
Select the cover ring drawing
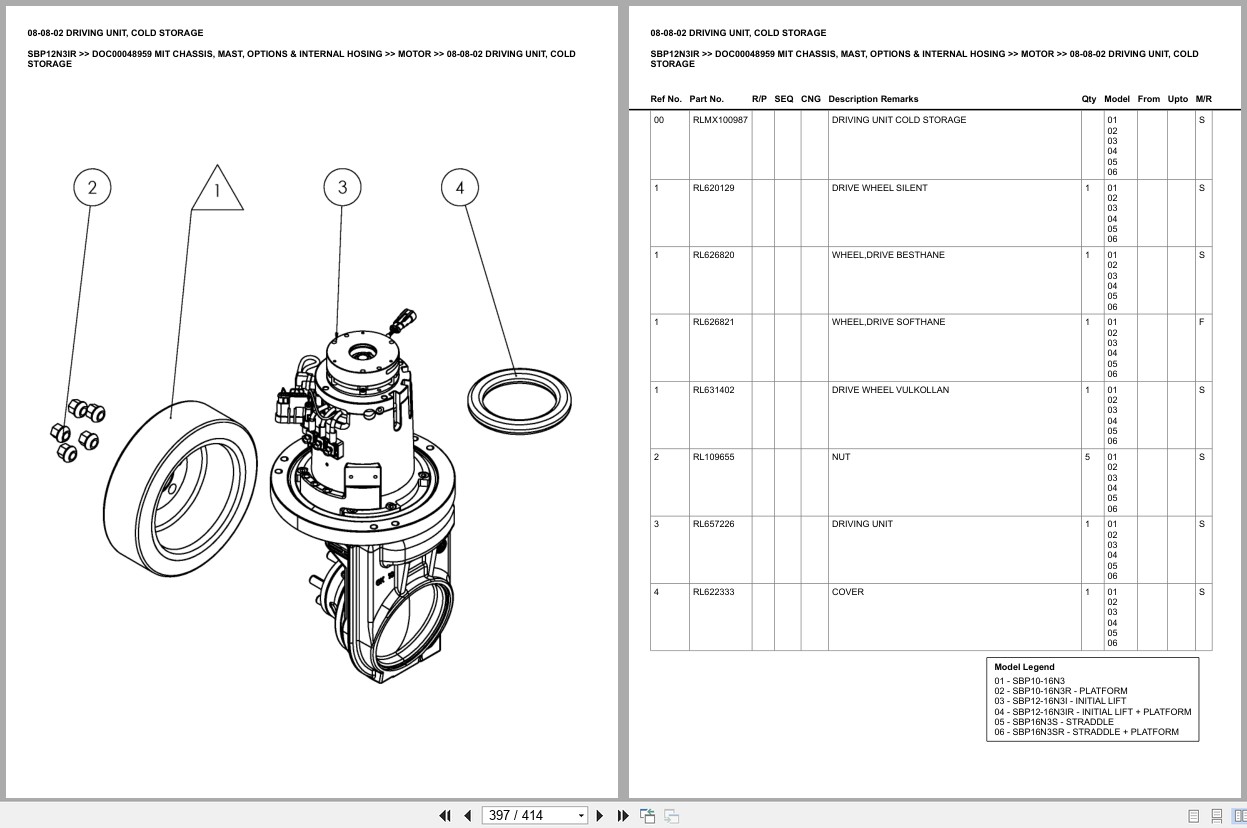518,399
